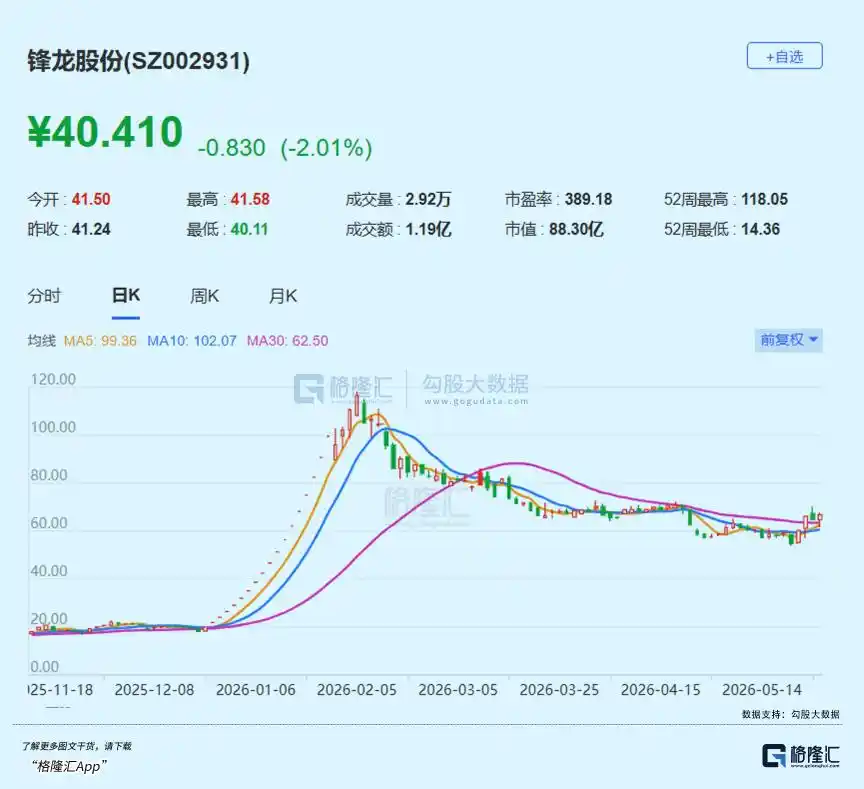Image resolution: width=864 pixels, height=789 pixels.
Task: Click 52周最低 value 14.36
Action: point(760,229)
